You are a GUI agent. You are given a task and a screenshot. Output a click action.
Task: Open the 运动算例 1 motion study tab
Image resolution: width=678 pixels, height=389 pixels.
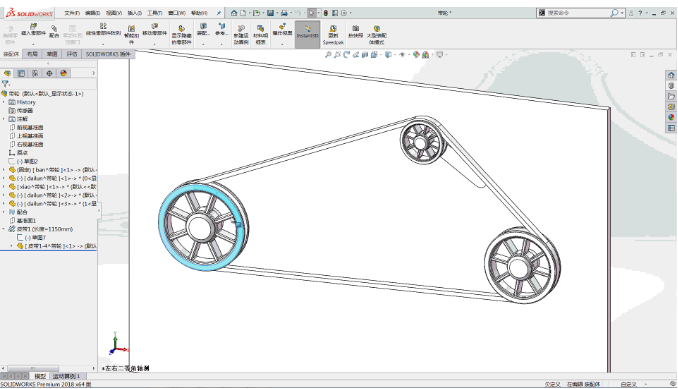tap(67, 376)
